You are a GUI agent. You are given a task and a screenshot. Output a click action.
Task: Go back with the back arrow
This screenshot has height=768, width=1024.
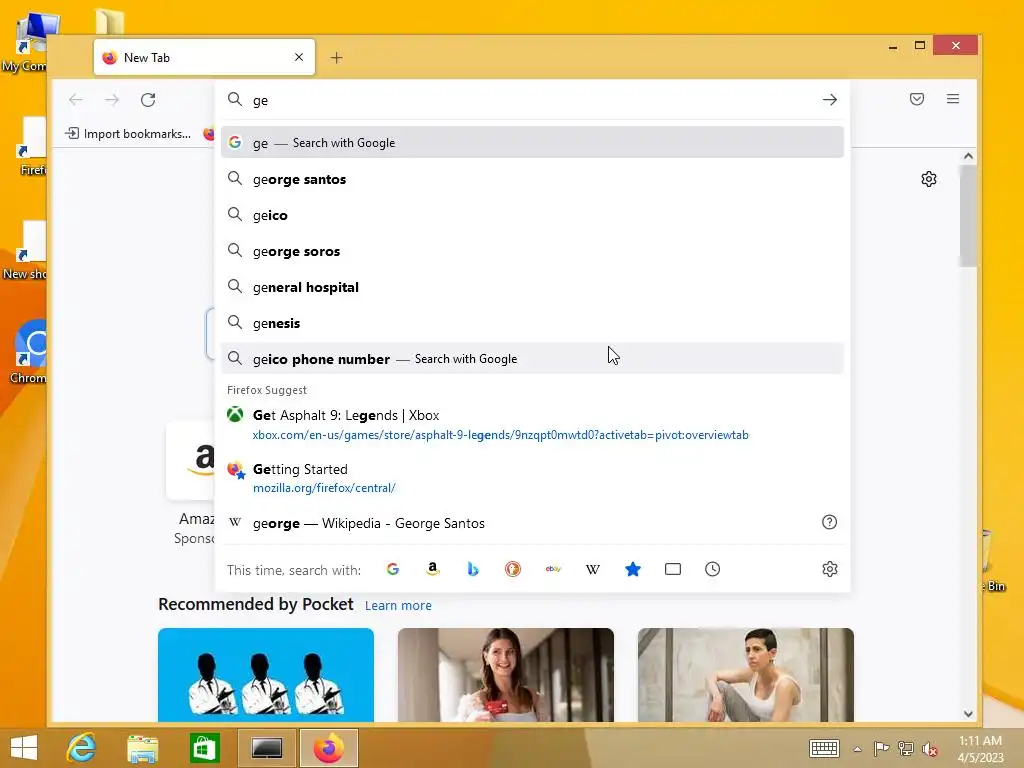[x=76, y=100]
